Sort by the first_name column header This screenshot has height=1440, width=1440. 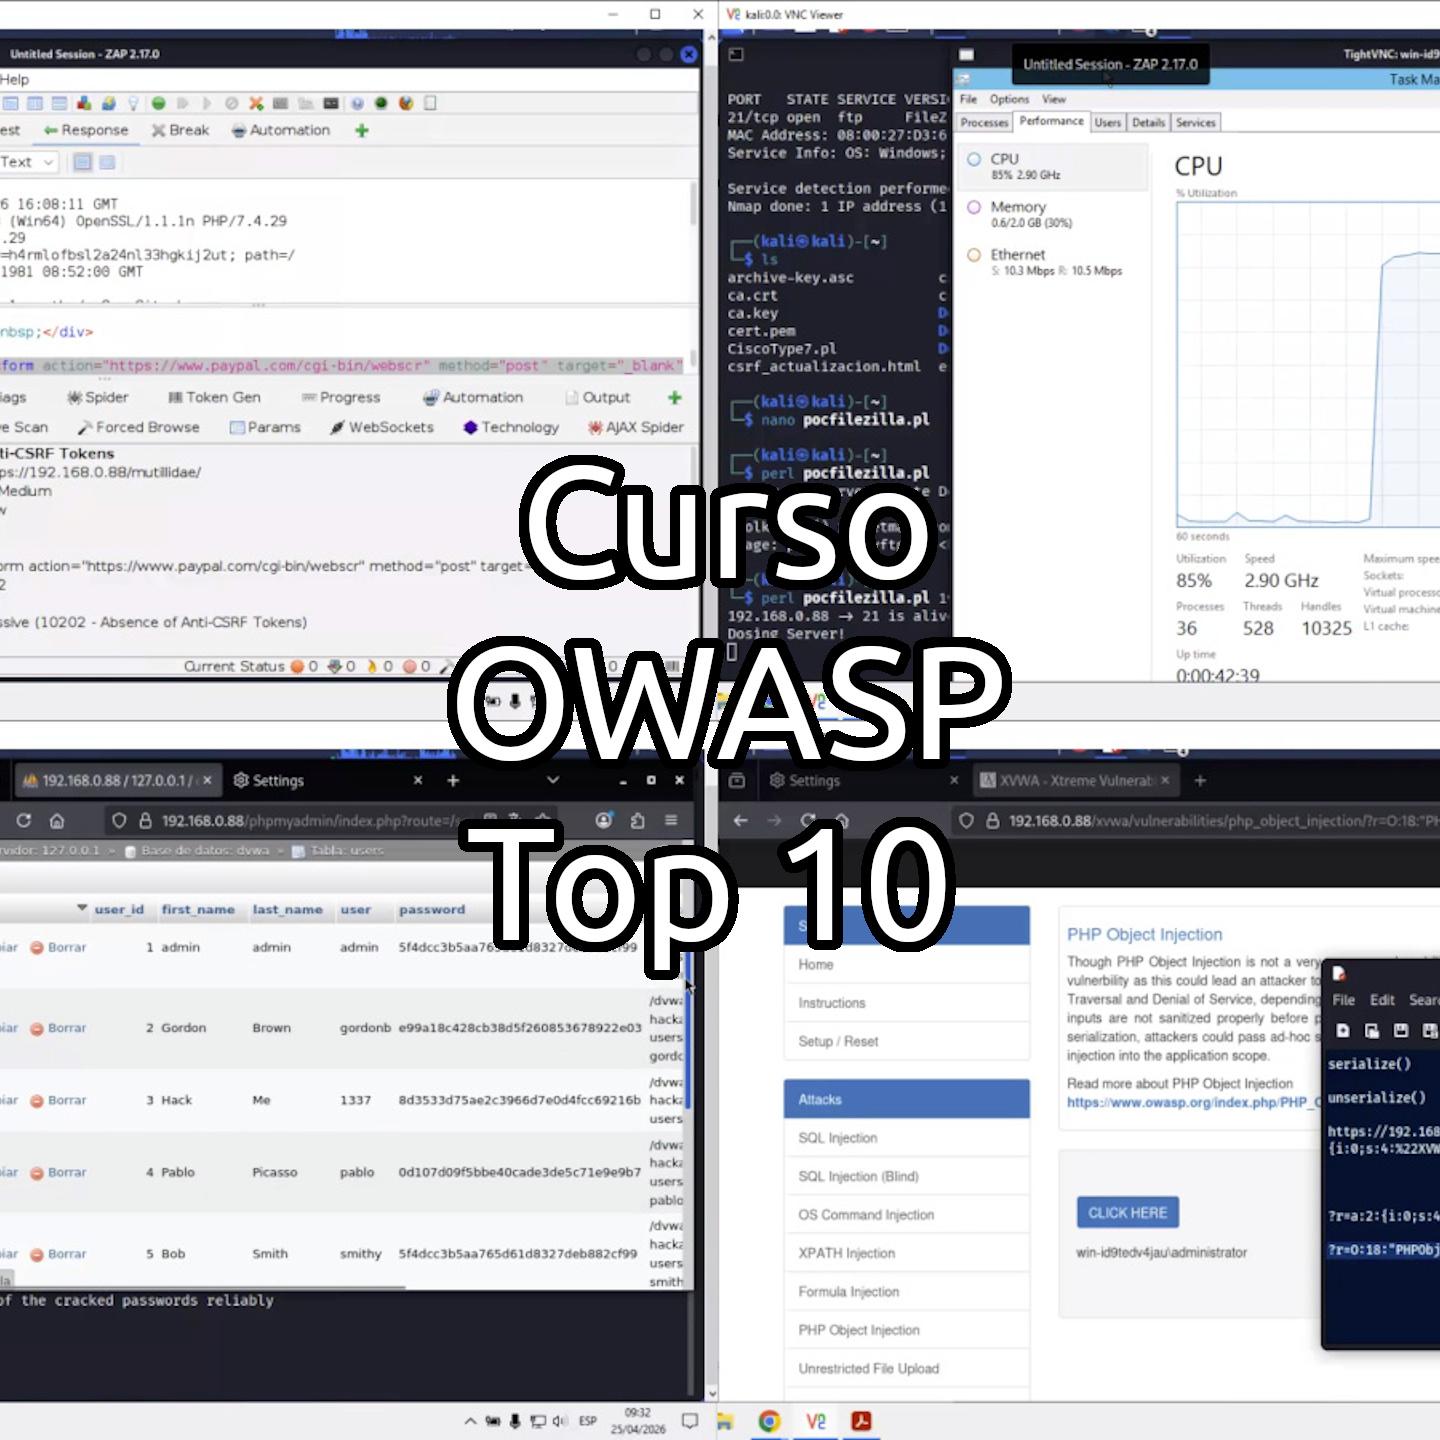(198, 909)
